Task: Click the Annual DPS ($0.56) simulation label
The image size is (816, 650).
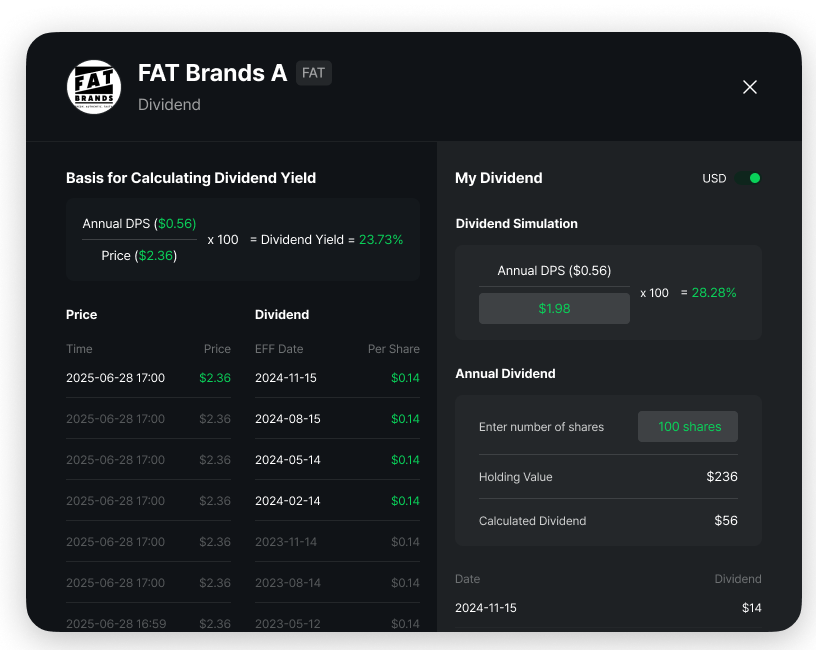Action: 554,271
